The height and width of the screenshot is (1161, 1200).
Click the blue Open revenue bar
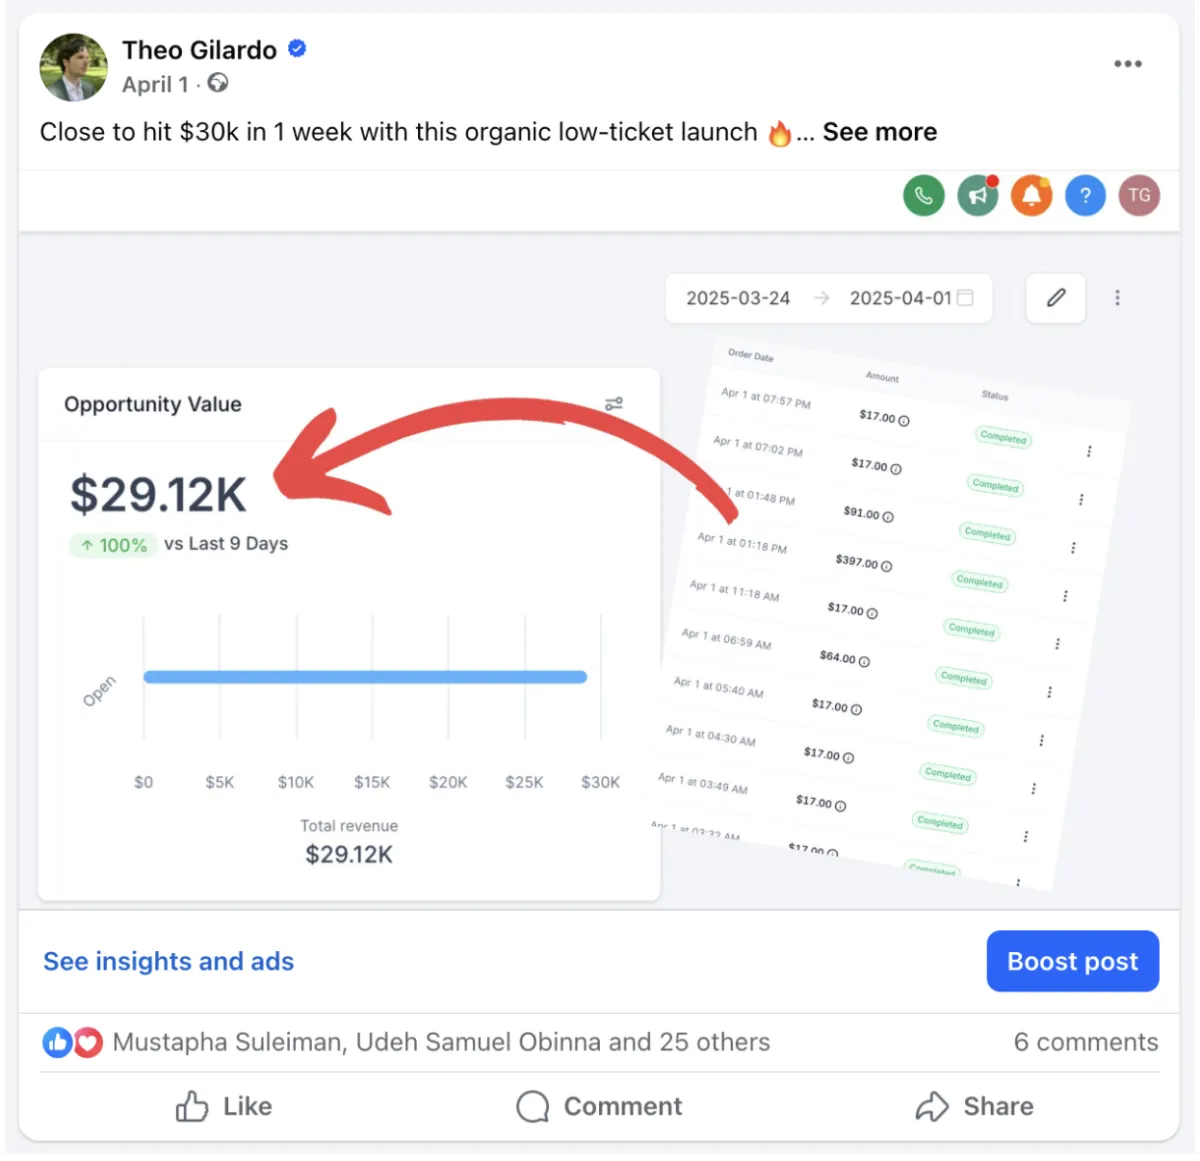pyautogui.click(x=365, y=677)
